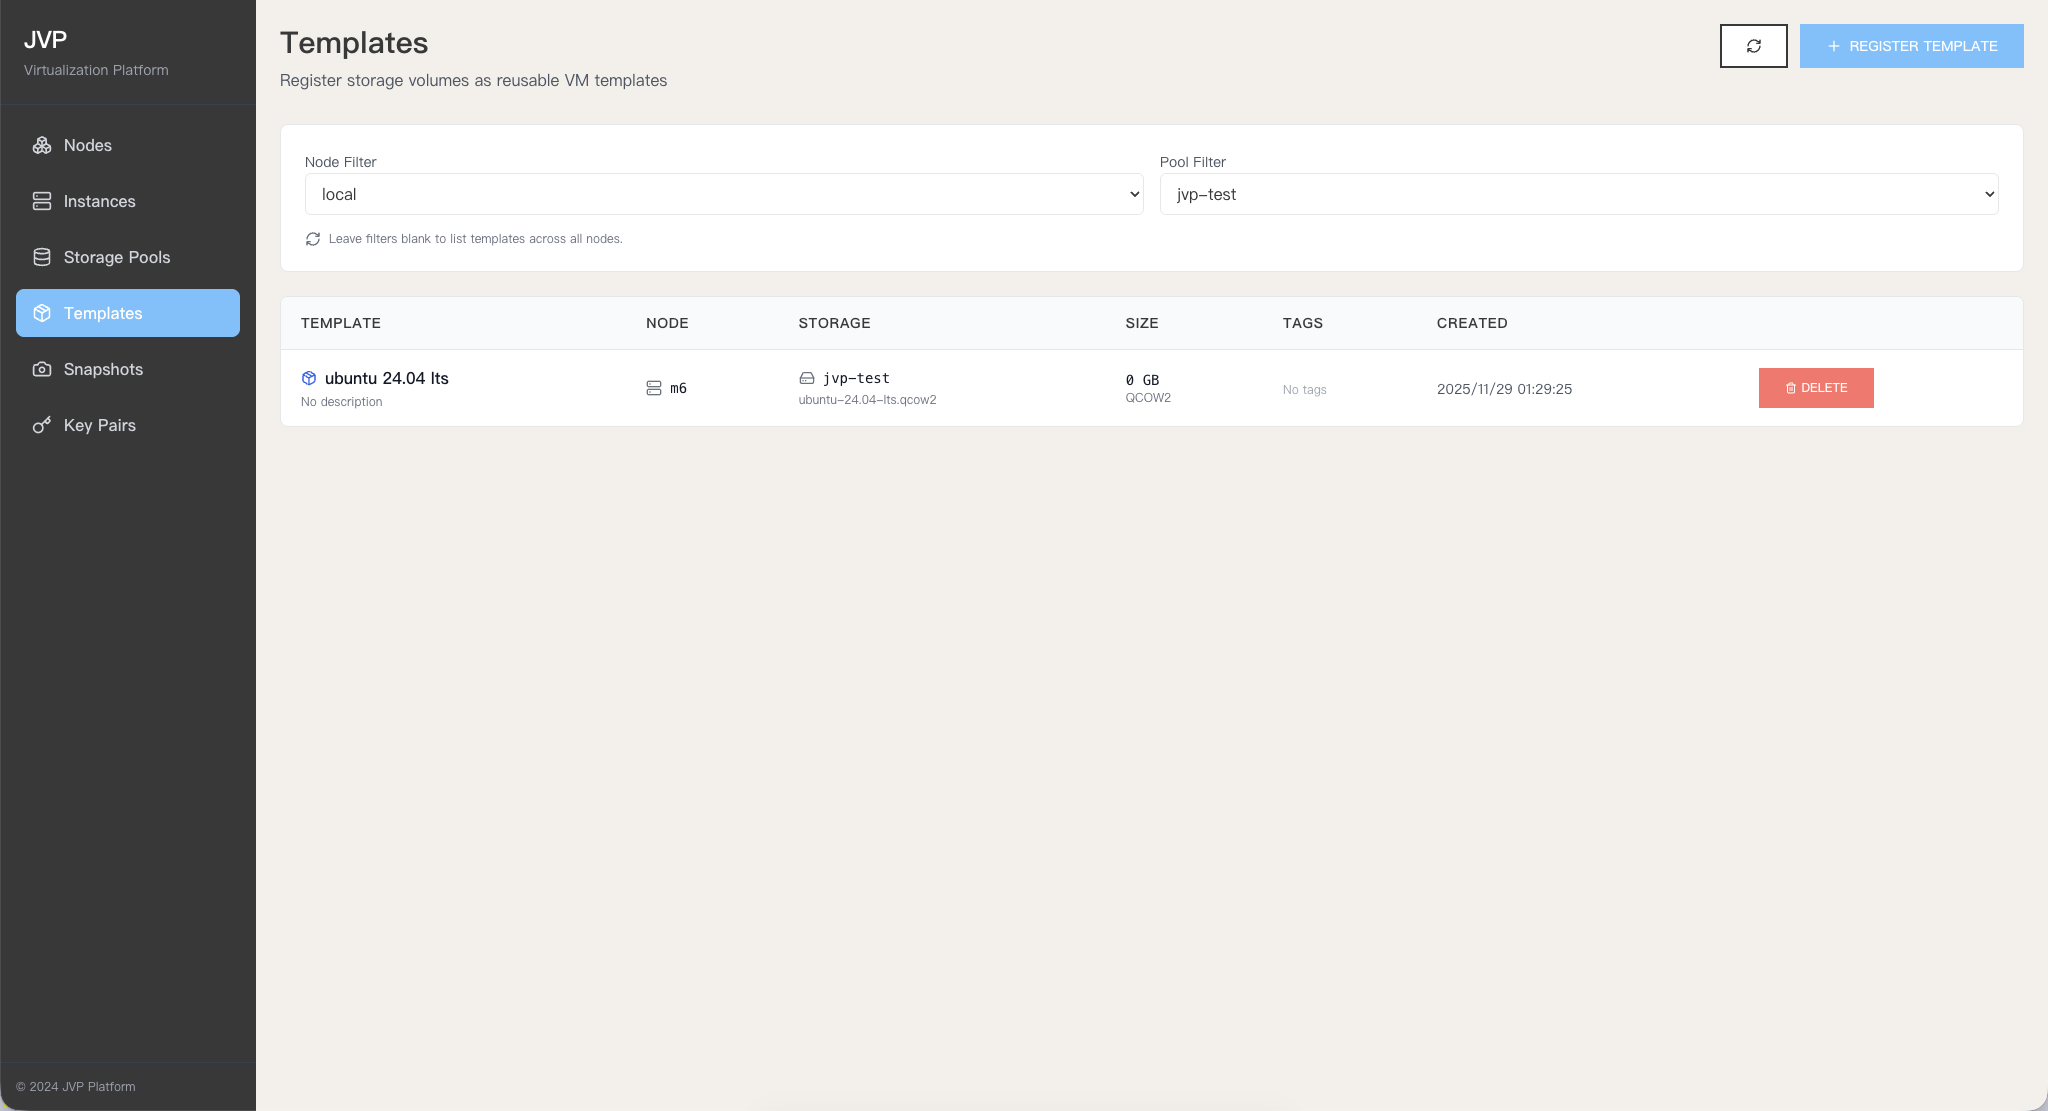
Task: Click the Instances server icon
Action: tap(42, 201)
